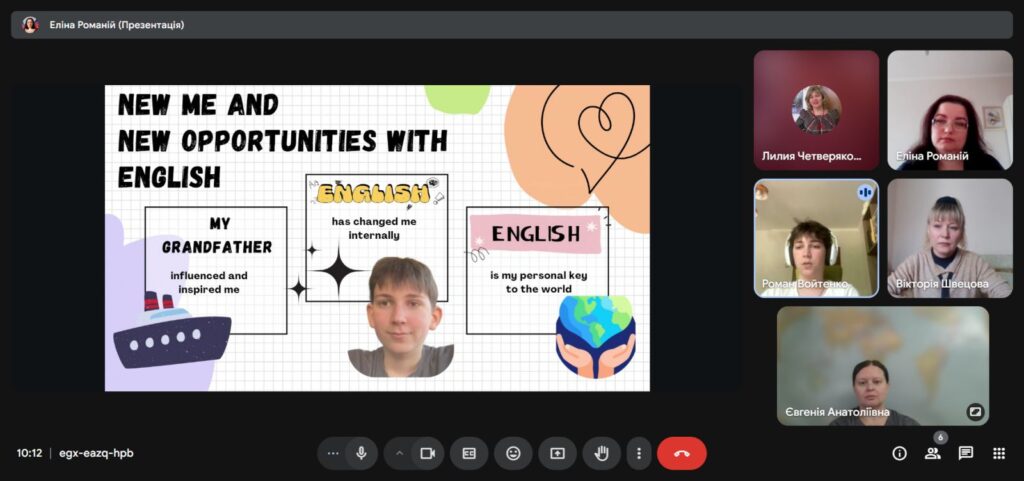Select Лилия Четверякова participant tile
This screenshot has width=1024, height=481.
pyautogui.click(x=815, y=110)
